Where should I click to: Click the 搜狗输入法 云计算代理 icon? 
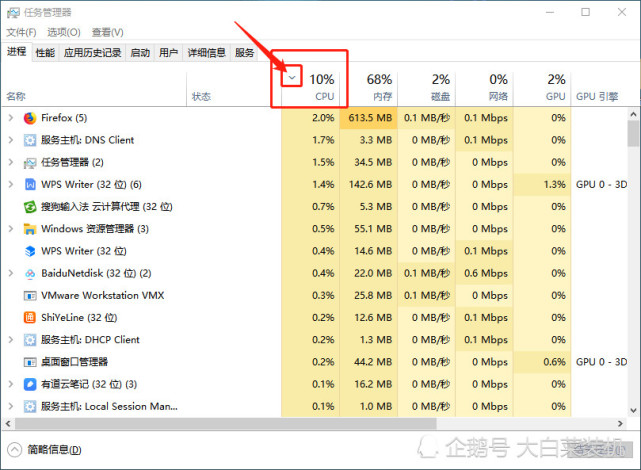[30, 207]
